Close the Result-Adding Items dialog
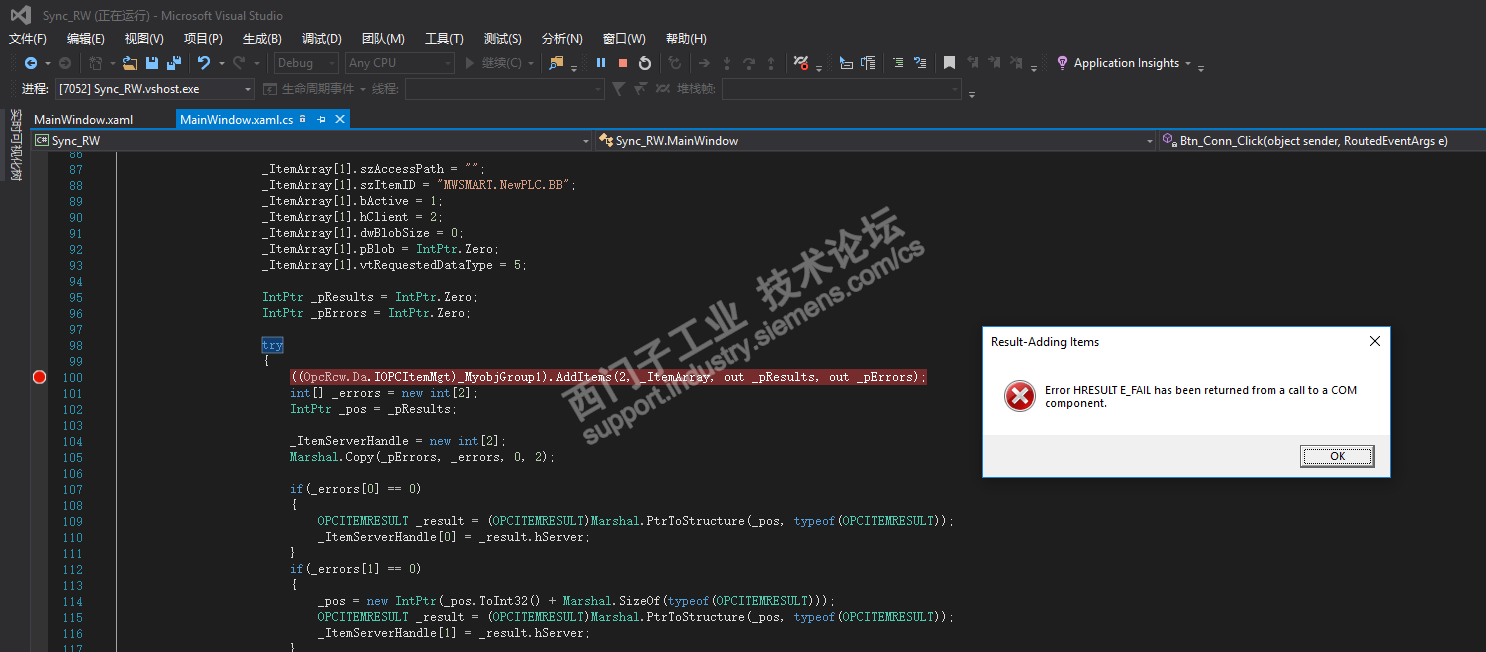The height and width of the screenshot is (652, 1486). [x=1374, y=341]
